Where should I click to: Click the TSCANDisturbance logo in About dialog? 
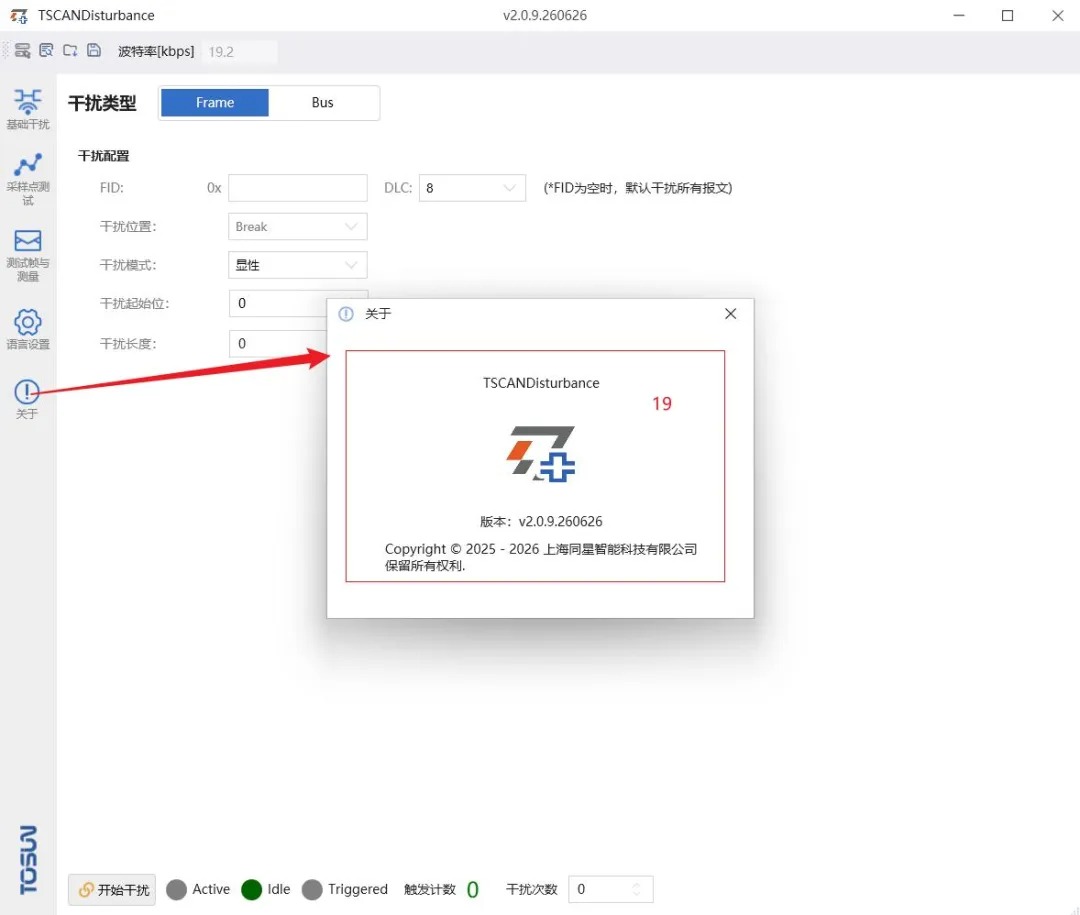[541, 453]
